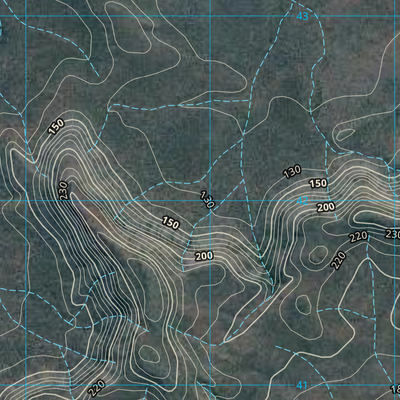Click the grid label 41
The image size is (400, 400).
[301, 386]
